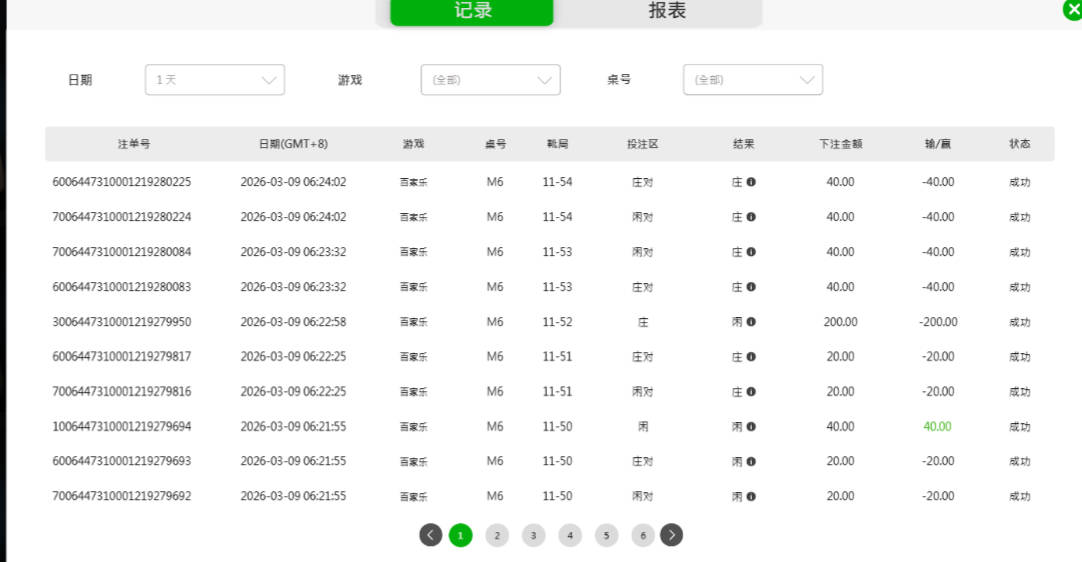Viewport: 1082px width, 562px height.
Task: Go to previous page with left arrow
Action: pos(430,535)
